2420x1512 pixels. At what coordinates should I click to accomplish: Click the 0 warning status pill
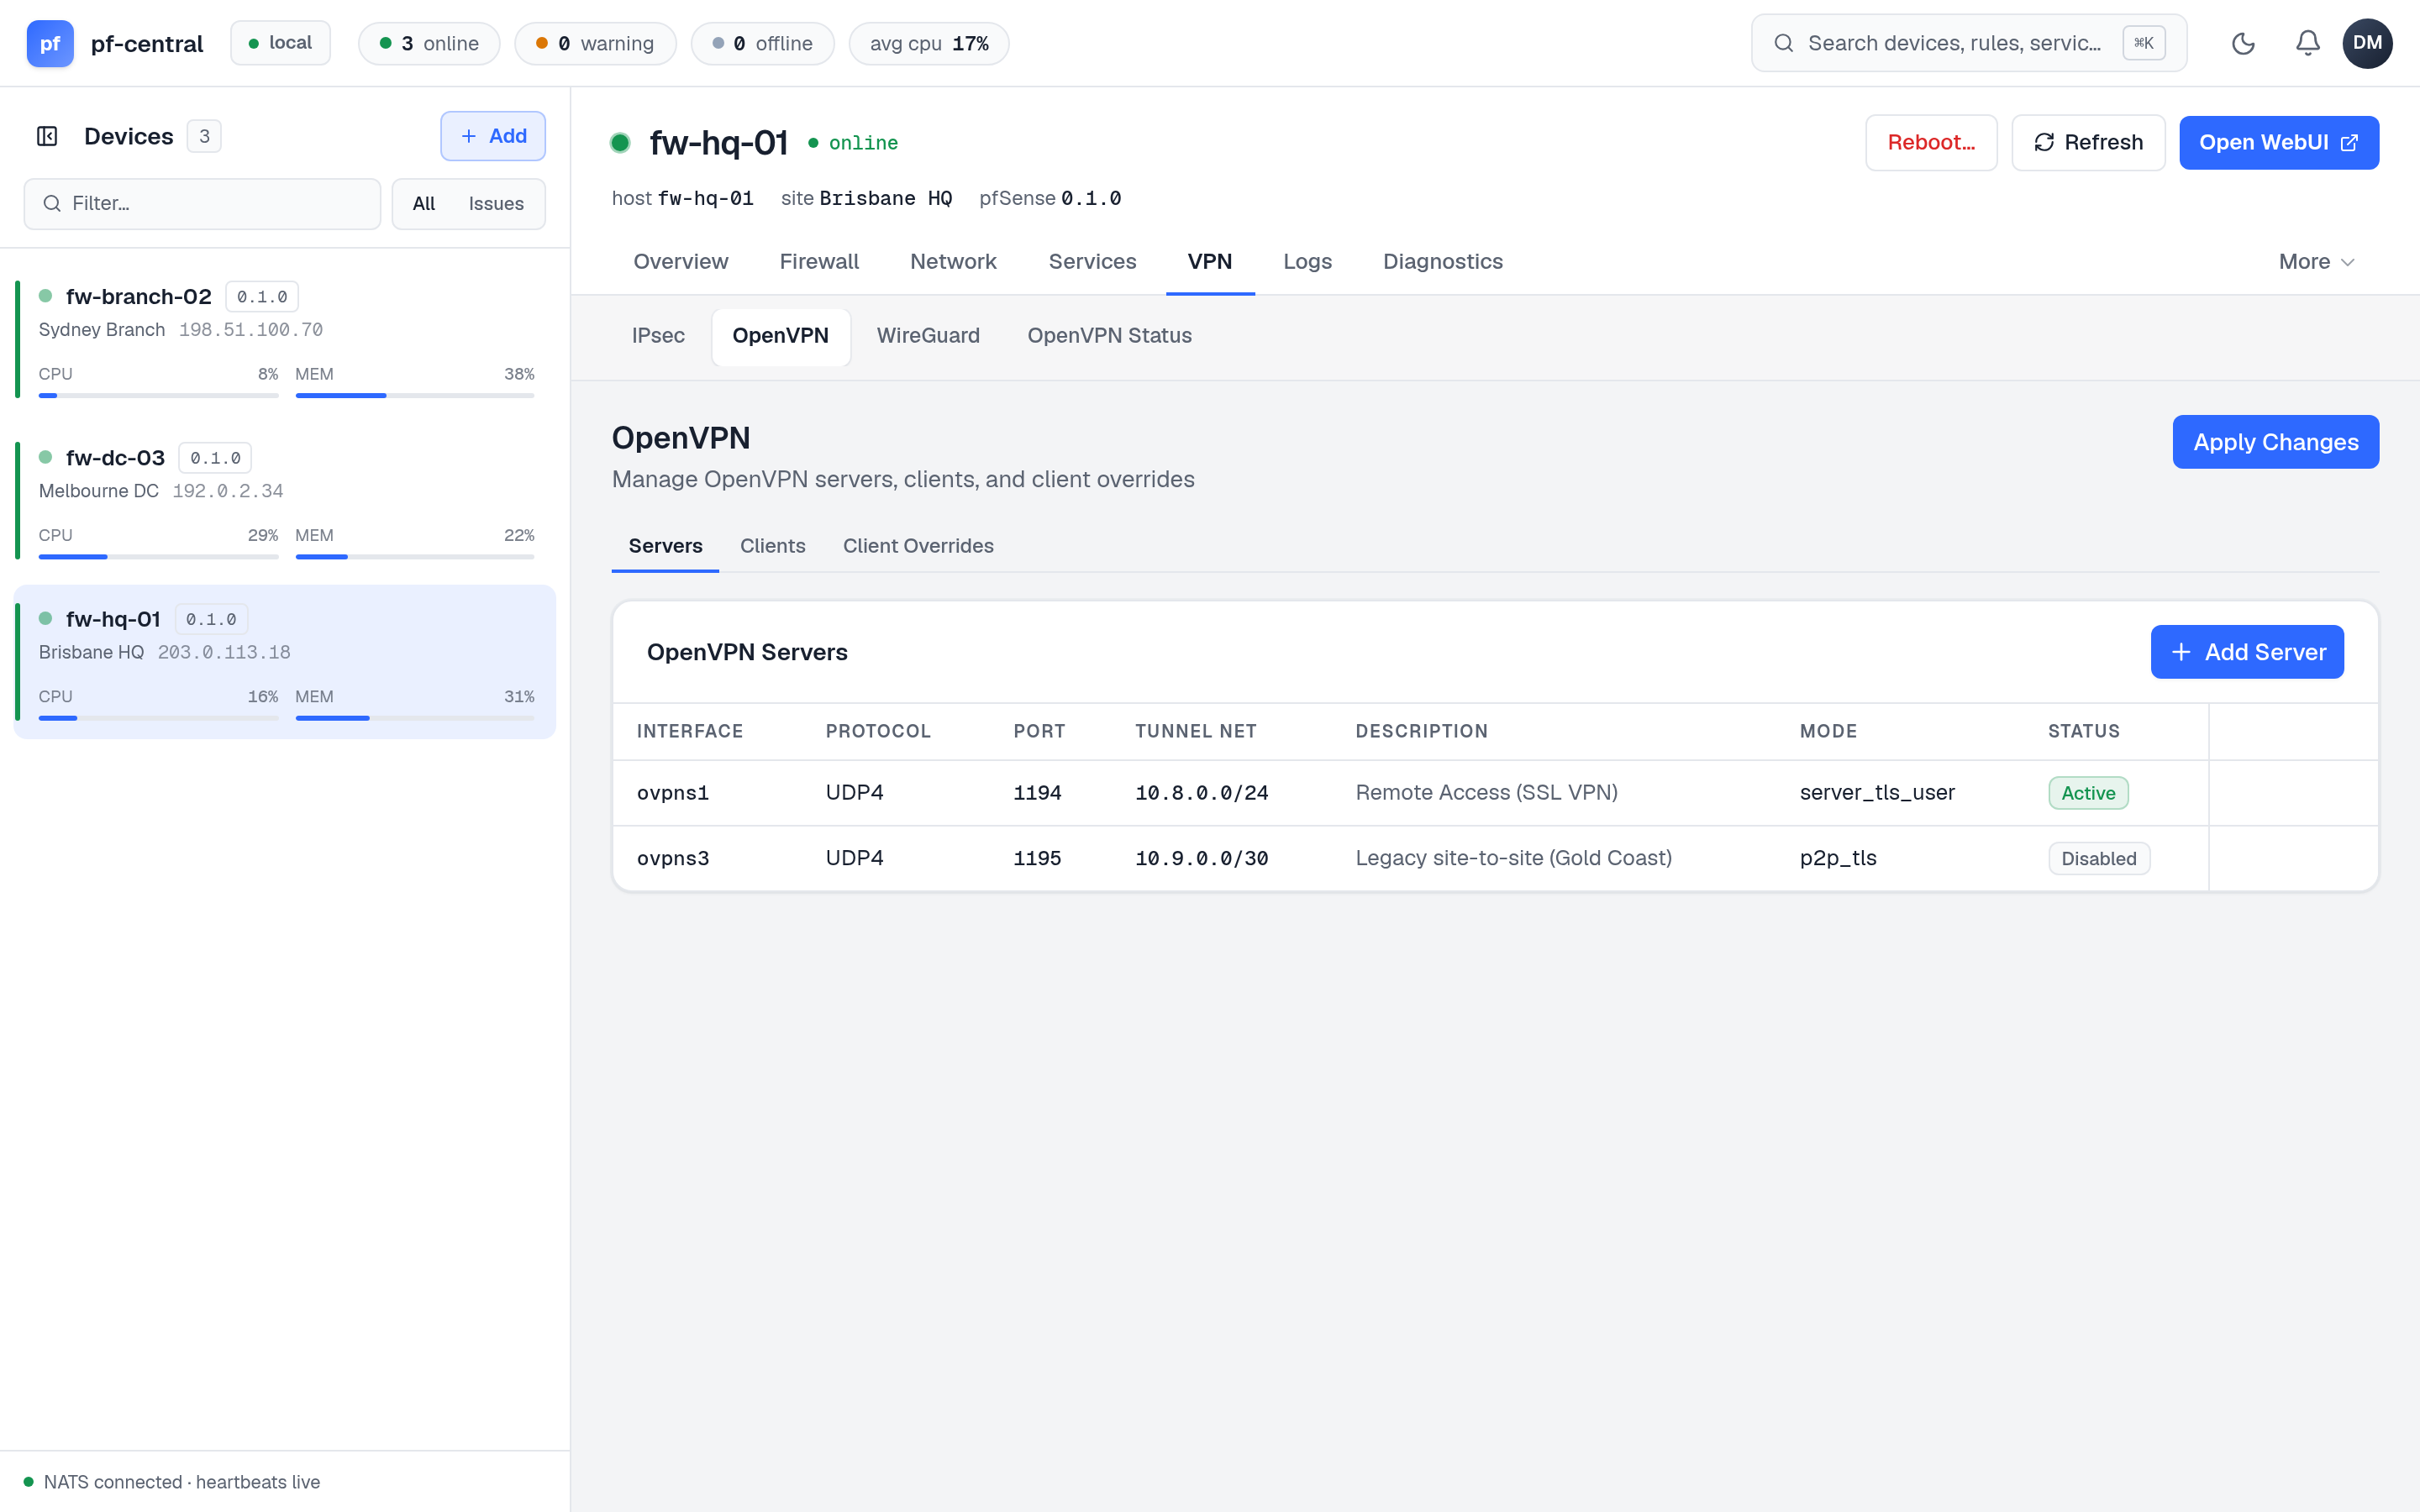click(595, 44)
